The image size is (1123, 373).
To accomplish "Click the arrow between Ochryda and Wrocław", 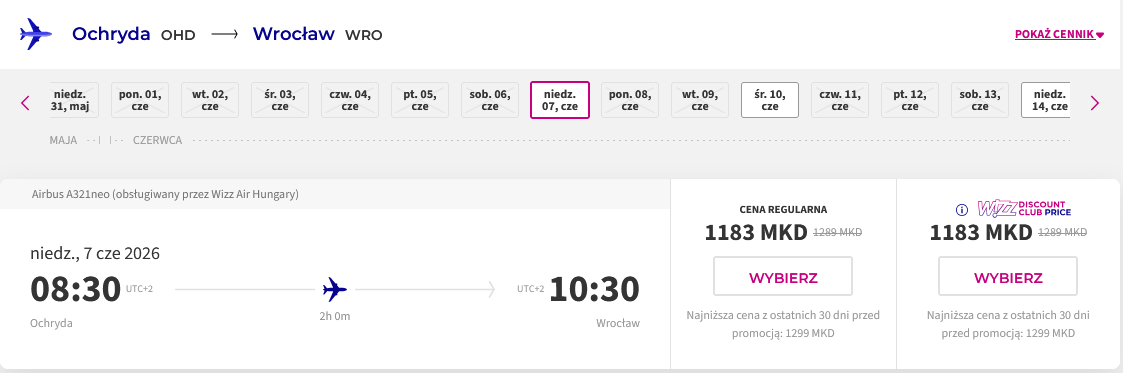I will (x=224, y=34).
